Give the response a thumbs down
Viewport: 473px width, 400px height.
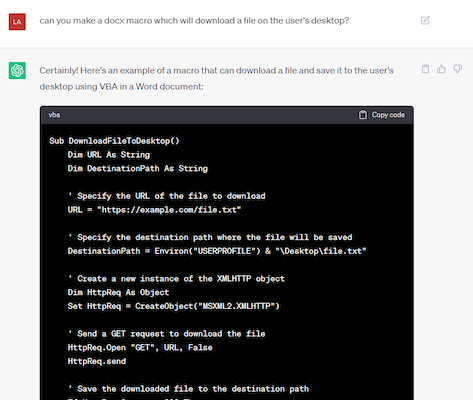point(457,69)
